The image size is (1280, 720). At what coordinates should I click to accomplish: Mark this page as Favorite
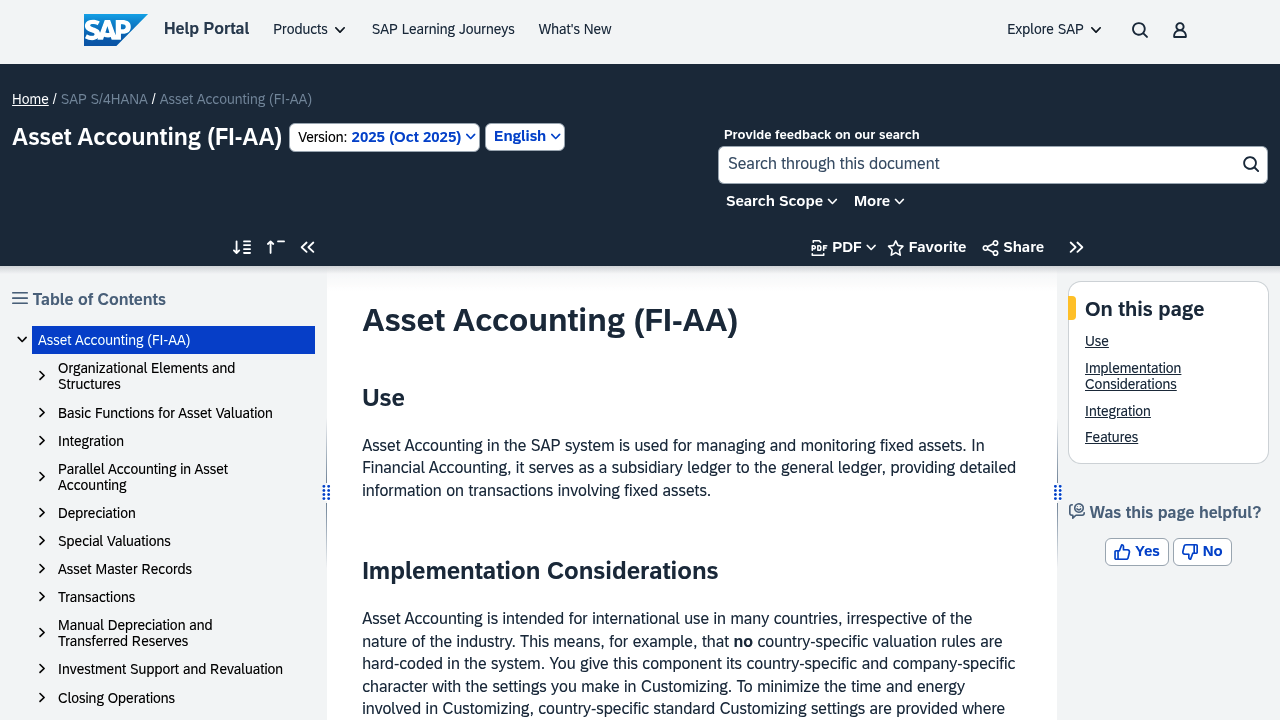[925, 246]
